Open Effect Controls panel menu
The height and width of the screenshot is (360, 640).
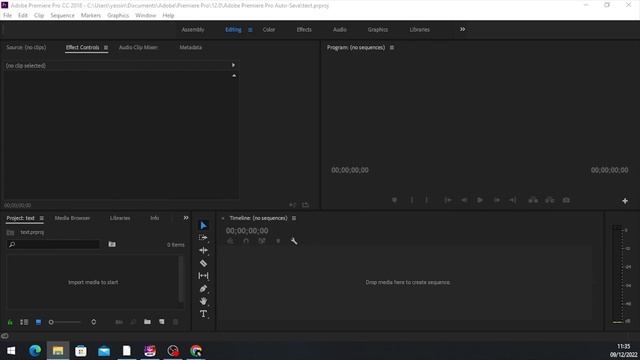106,48
